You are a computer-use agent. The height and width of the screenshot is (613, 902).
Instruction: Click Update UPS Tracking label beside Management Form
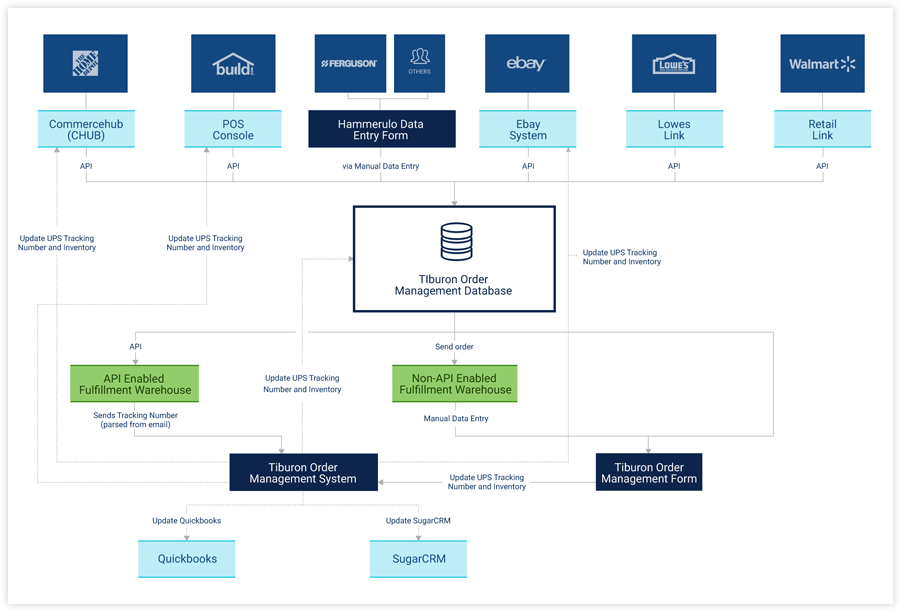click(487, 482)
